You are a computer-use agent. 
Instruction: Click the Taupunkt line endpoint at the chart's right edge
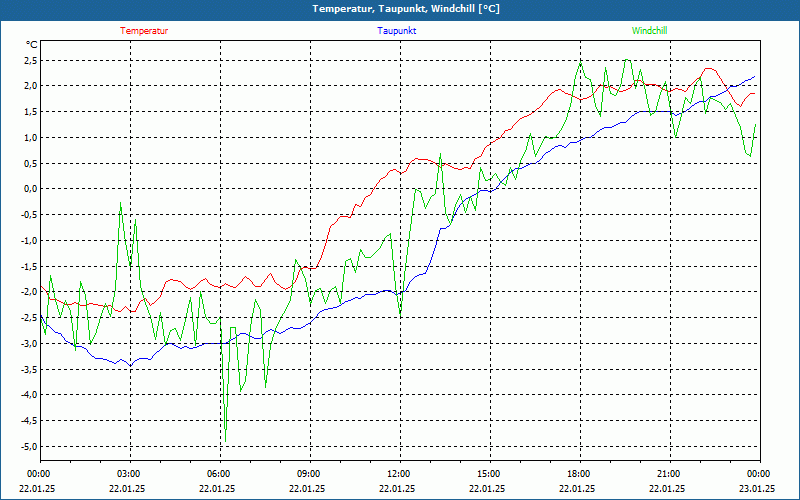(754, 77)
